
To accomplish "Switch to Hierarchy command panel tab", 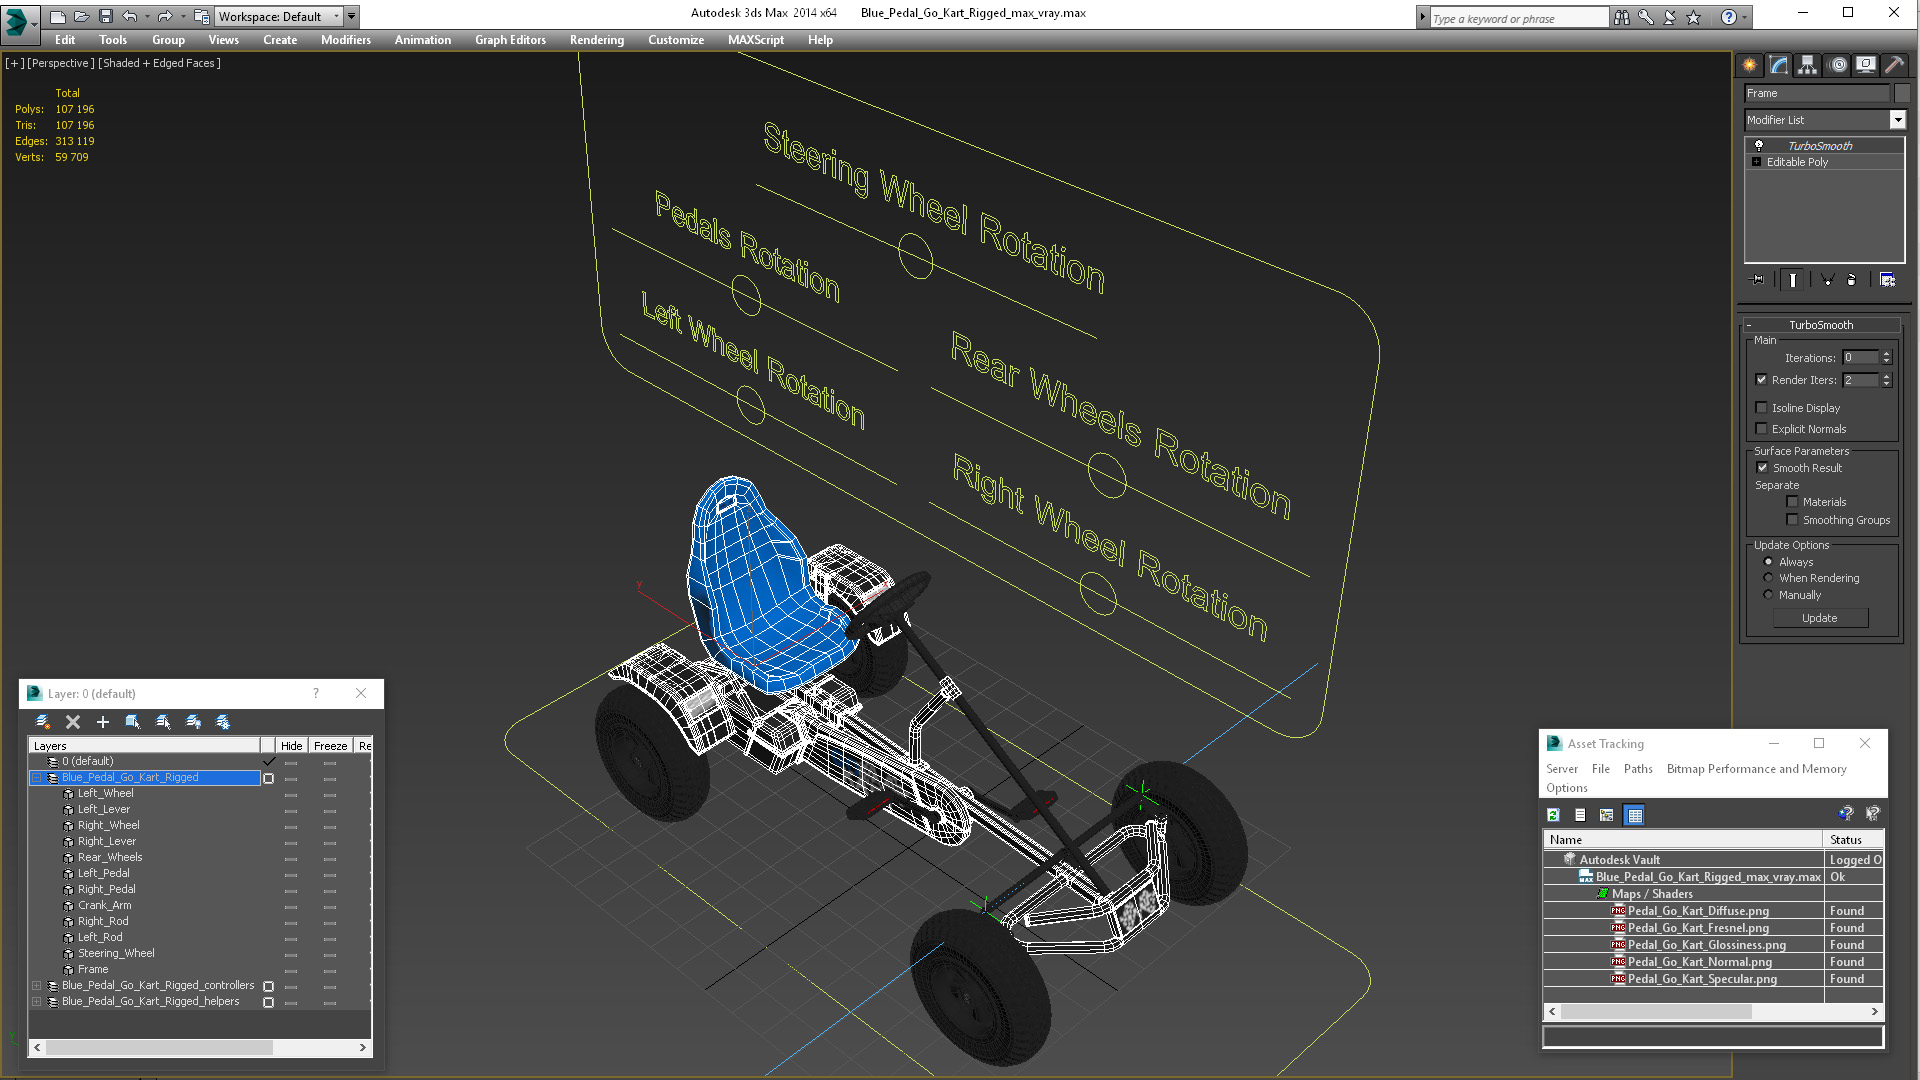I will pos(1807,65).
